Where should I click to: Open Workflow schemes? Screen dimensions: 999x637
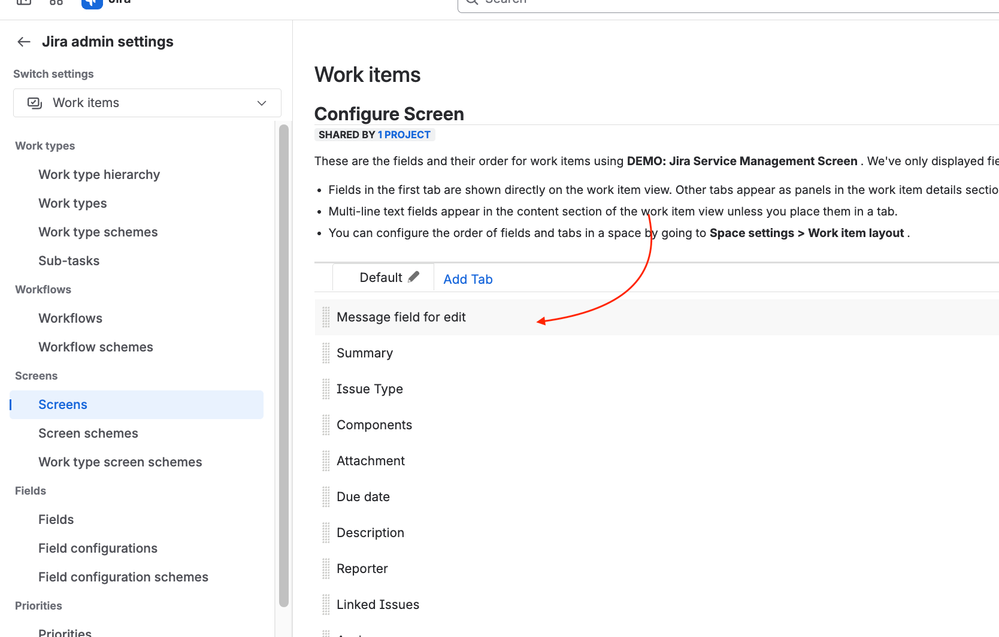pos(96,347)
